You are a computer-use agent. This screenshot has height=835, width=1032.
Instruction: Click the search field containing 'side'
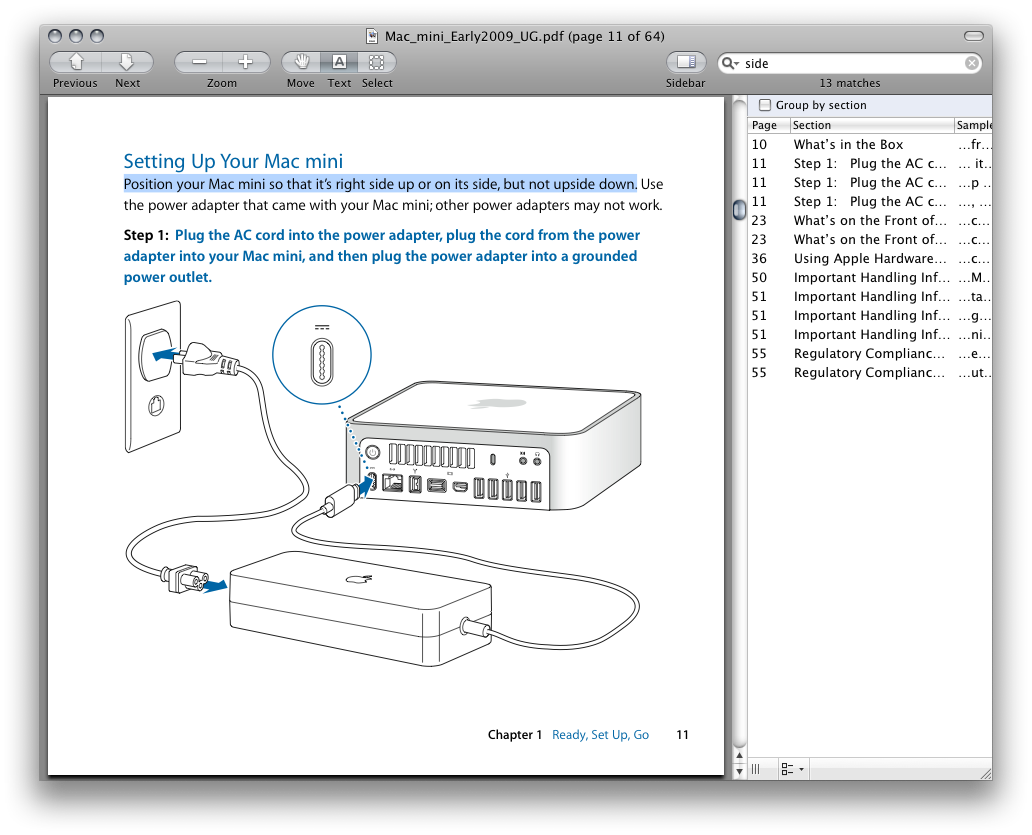point(852,63)
